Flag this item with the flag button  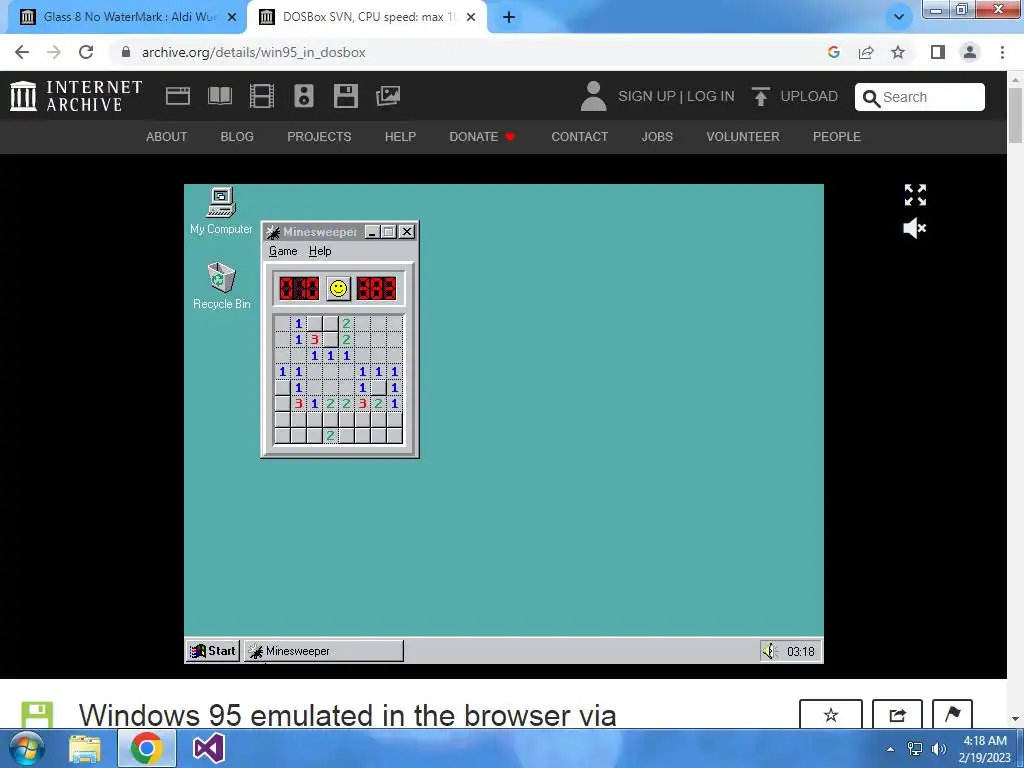coord(952,714)
